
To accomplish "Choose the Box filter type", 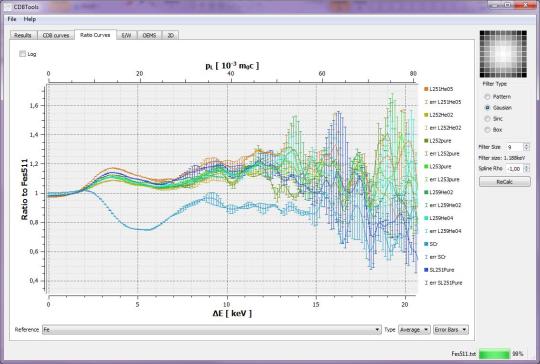I will (x=487, y=130).
